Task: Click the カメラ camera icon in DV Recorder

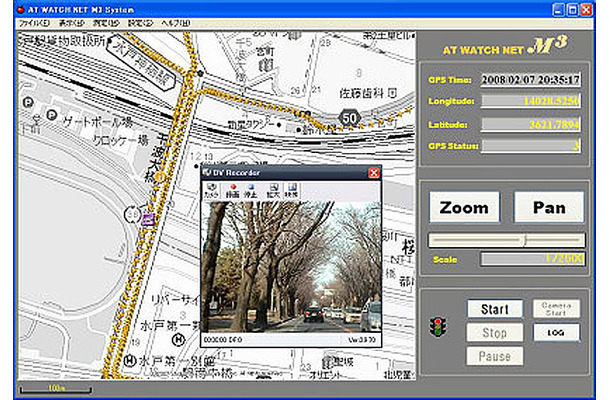Action: coord(211,190)
